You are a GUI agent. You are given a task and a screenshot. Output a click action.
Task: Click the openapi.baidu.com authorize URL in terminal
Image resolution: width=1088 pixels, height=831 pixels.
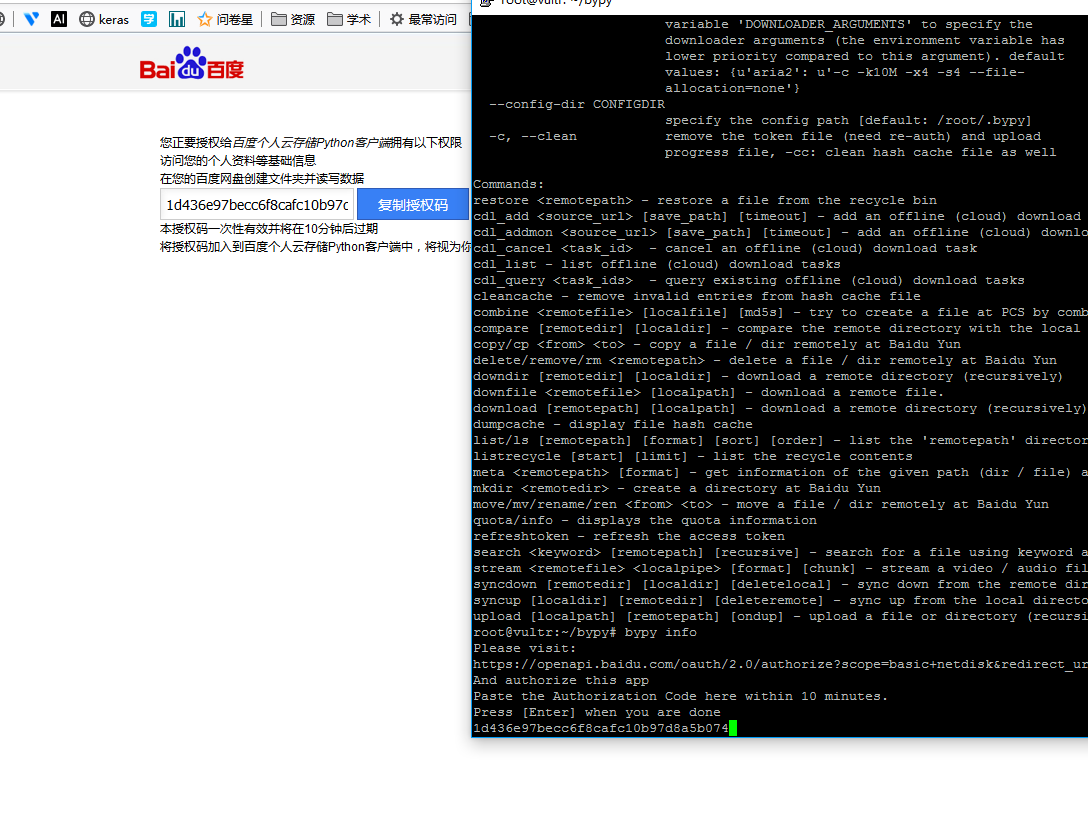click(x=780, y=664)
